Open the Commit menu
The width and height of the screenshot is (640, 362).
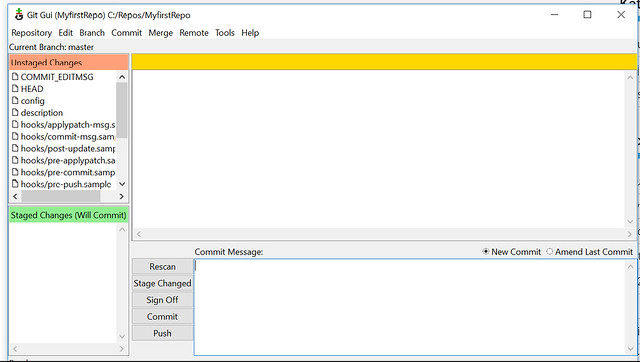(127, 33)
